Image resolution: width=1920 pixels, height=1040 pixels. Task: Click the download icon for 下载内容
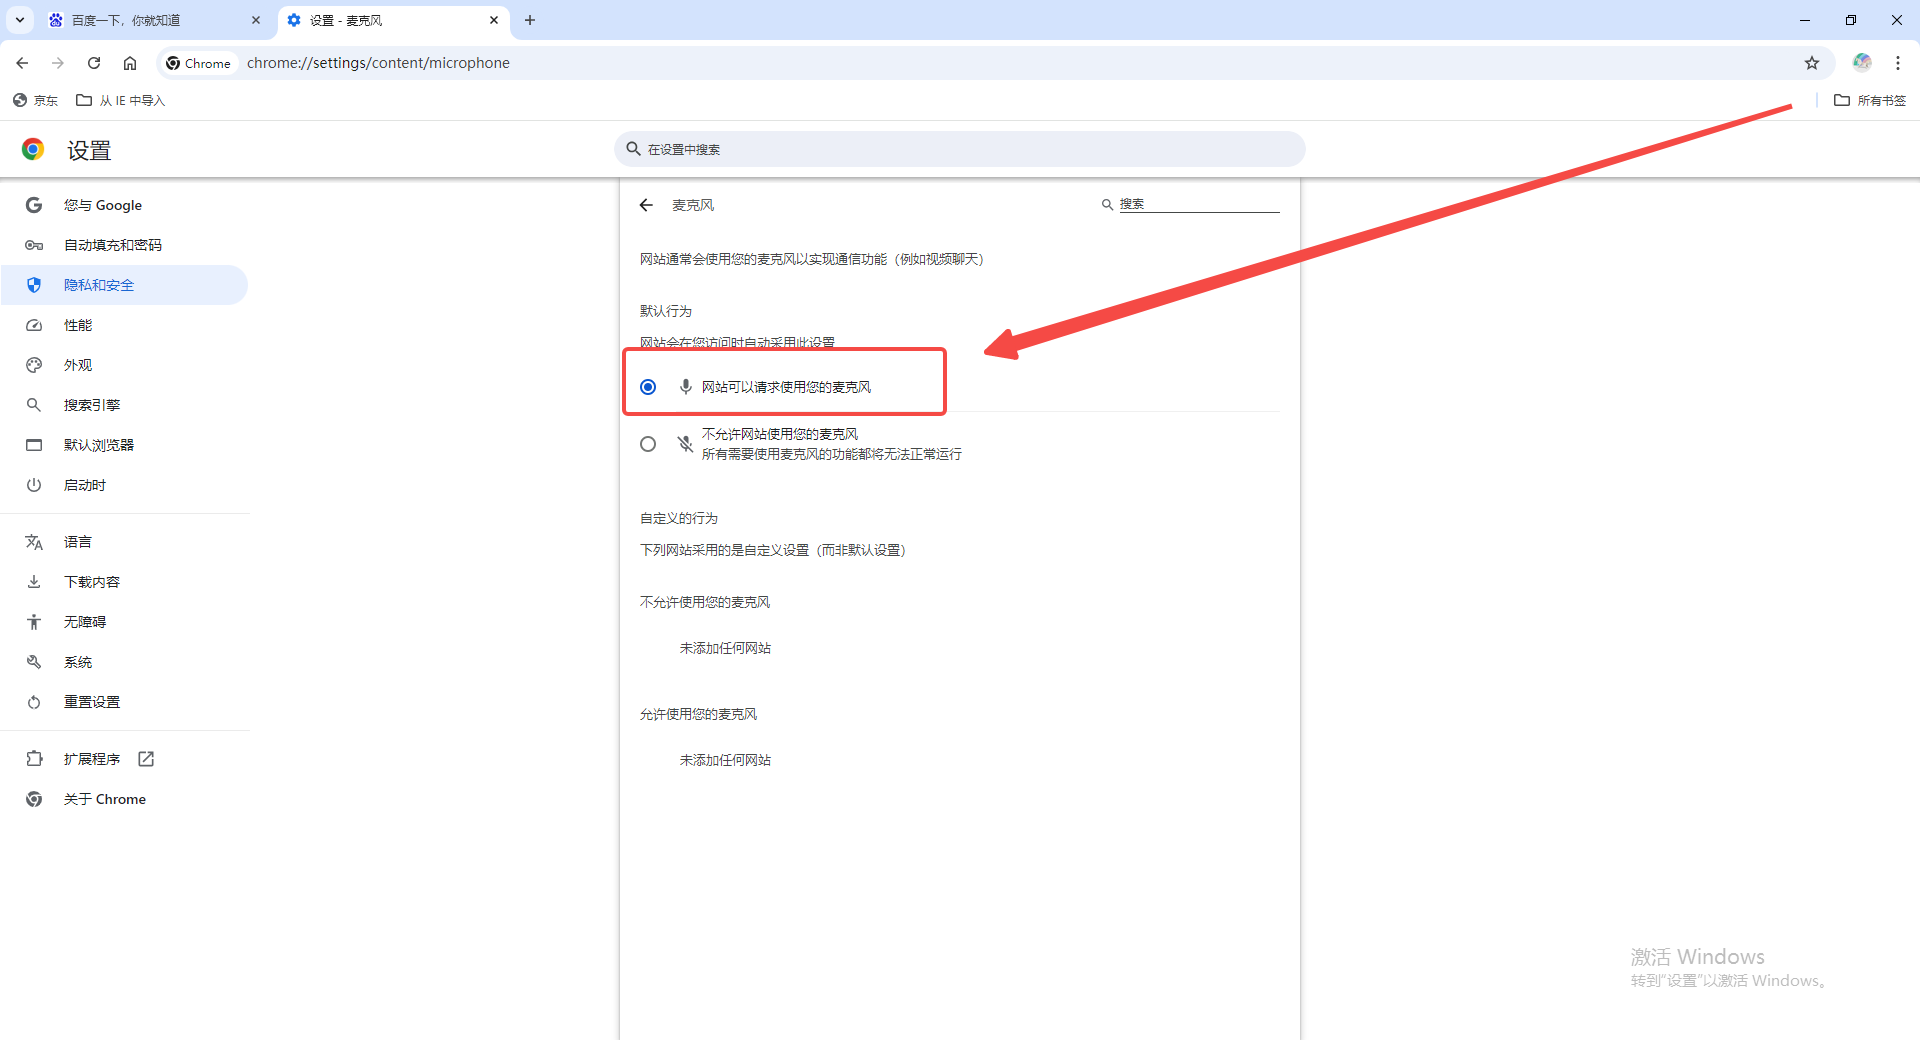pos(34,582)
